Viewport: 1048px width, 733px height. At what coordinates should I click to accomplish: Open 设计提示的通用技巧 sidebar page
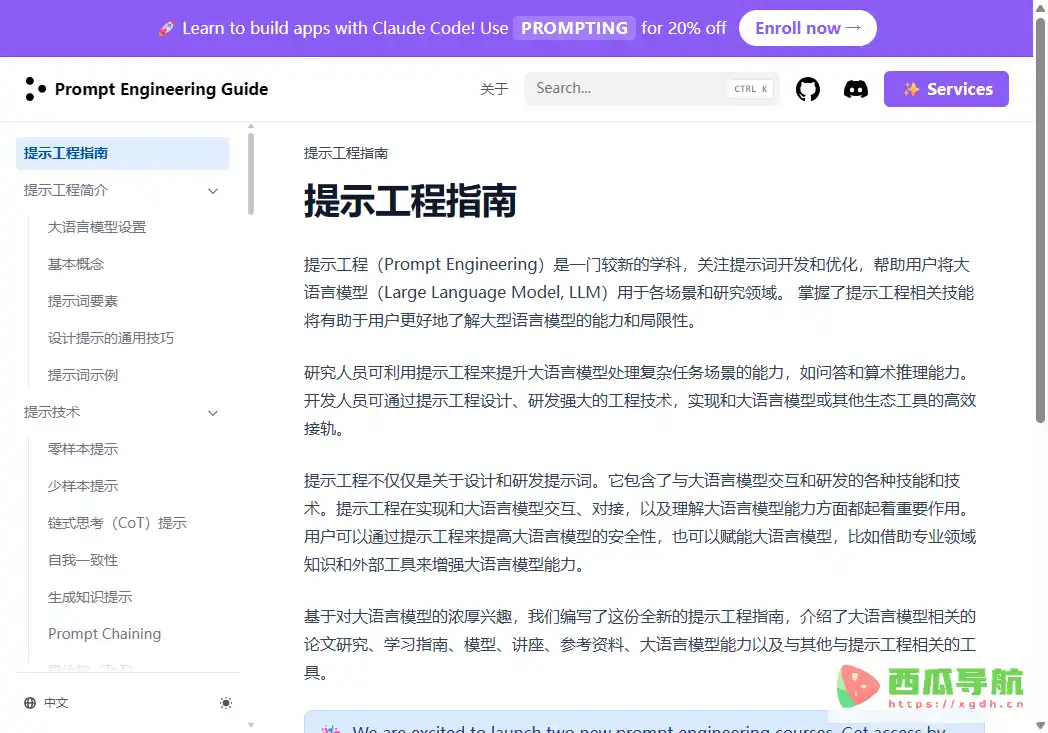(x=111, y=338)
